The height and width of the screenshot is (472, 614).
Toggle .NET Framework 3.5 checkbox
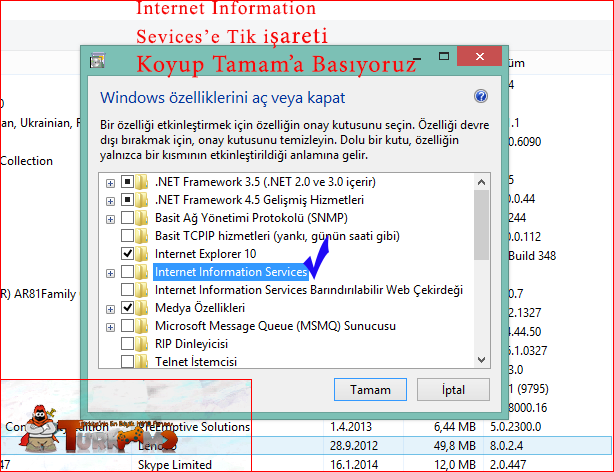tap(127, 182)
